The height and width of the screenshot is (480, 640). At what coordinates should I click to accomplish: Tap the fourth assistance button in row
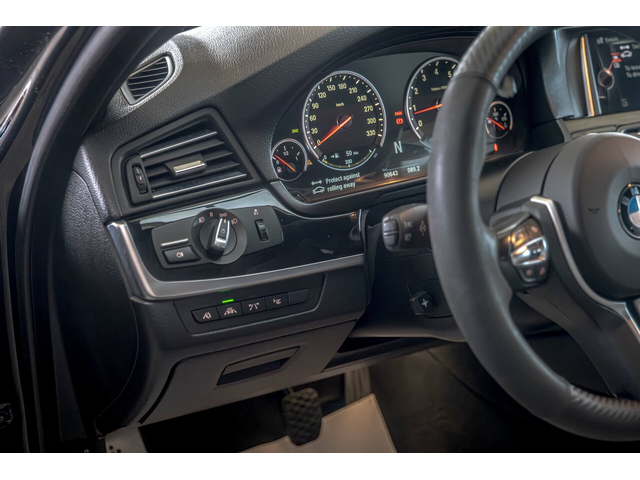[x=278, y=302]
